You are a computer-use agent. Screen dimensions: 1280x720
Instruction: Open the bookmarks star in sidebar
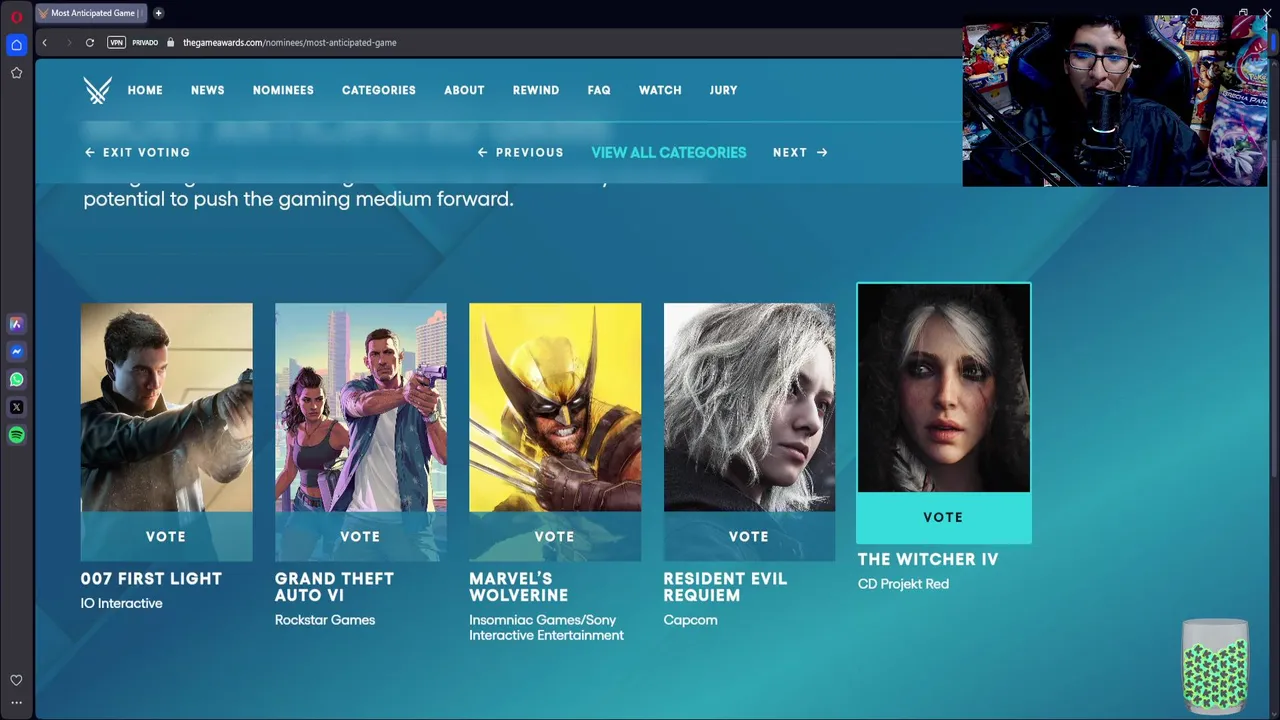(16, 73)
